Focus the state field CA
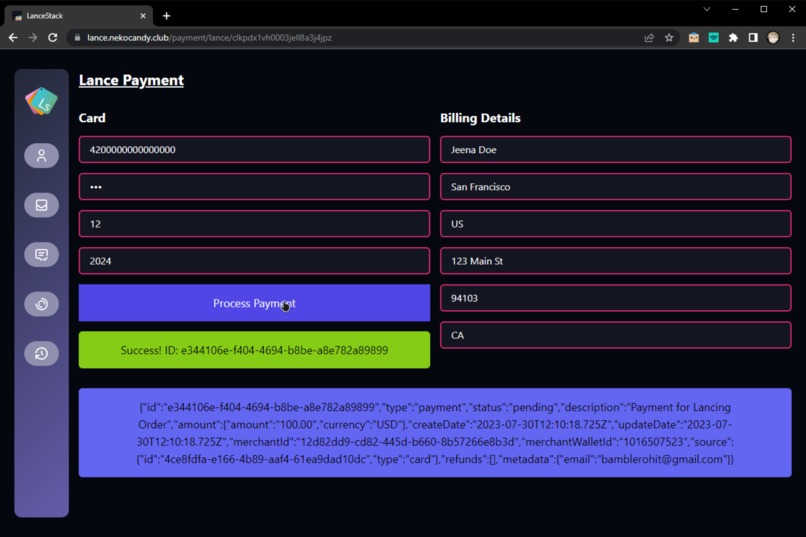This screenshot has height=537, width=806. tap(616, 335)
